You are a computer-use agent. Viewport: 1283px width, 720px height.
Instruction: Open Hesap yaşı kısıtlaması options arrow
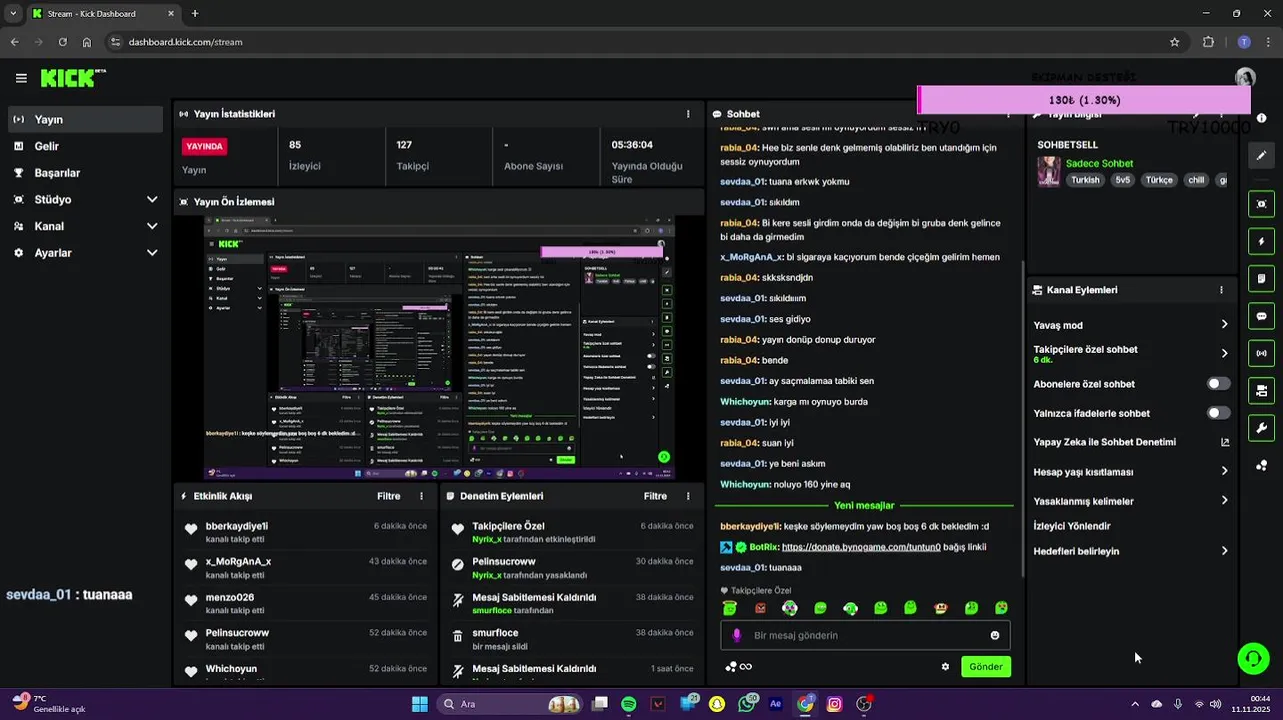(1224, 471)
